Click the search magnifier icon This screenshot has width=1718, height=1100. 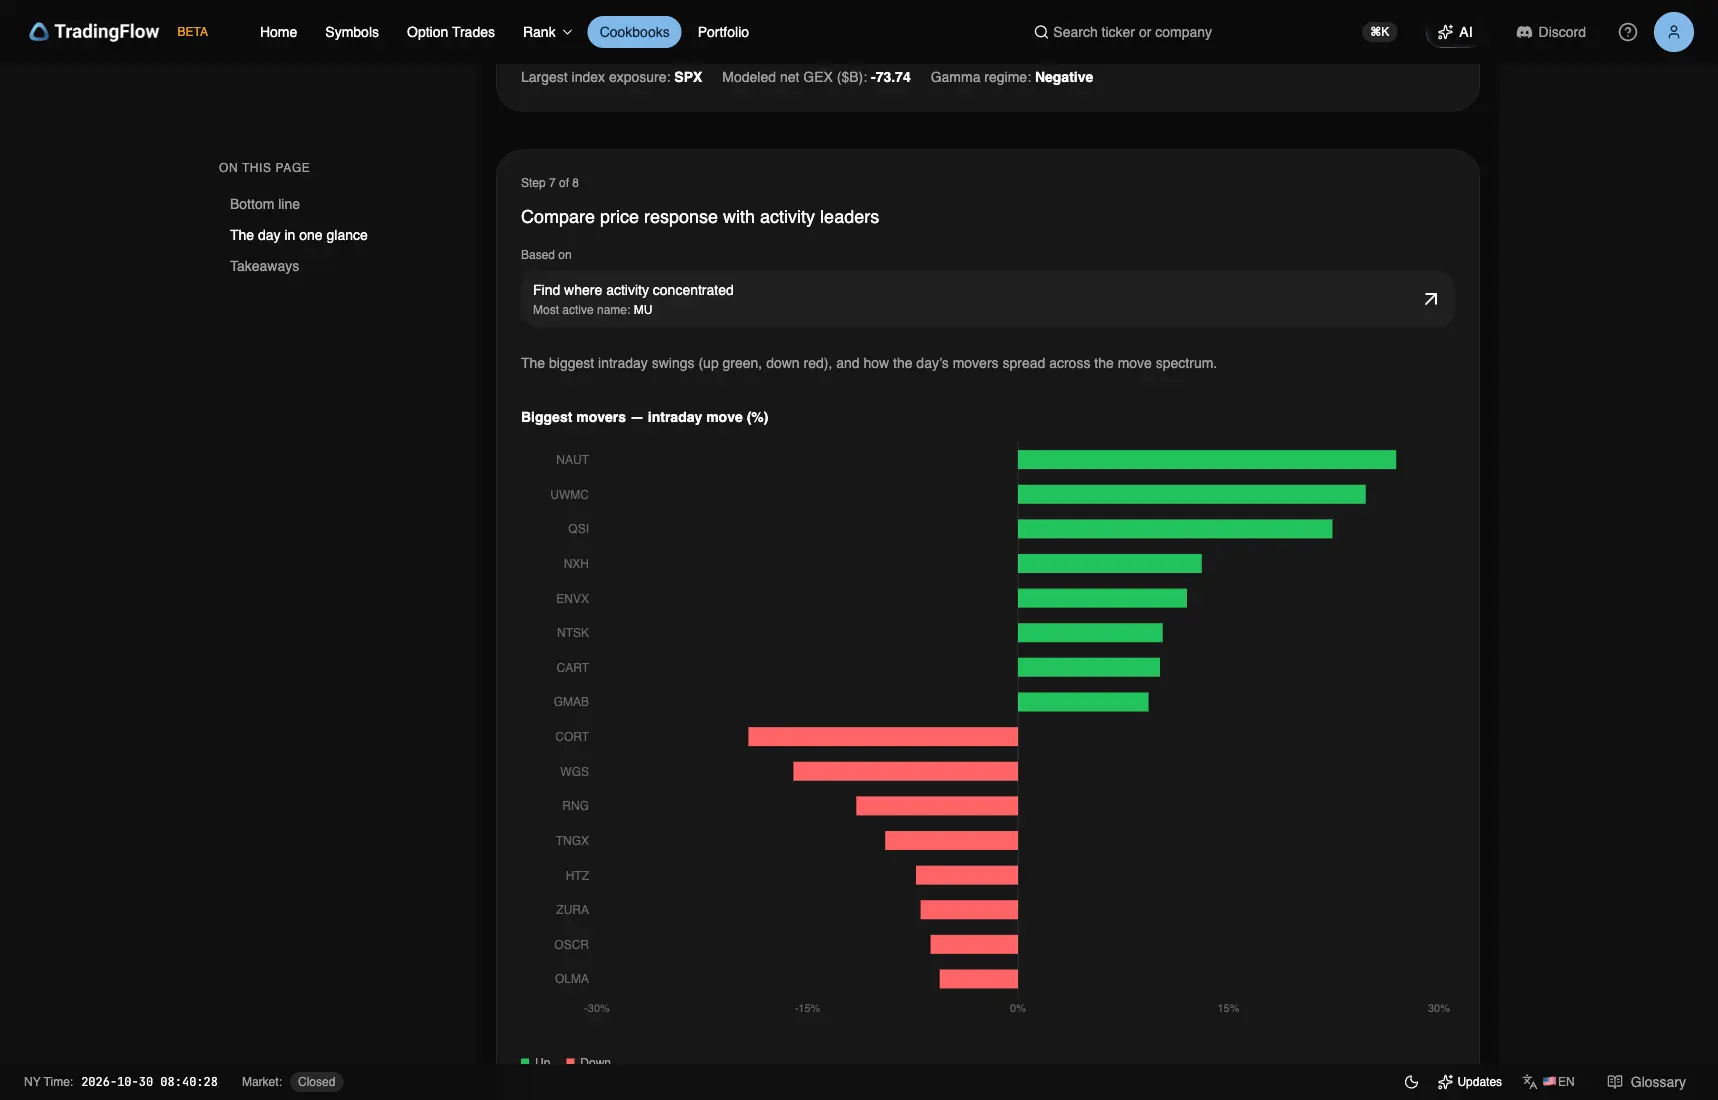[1041, 32]
